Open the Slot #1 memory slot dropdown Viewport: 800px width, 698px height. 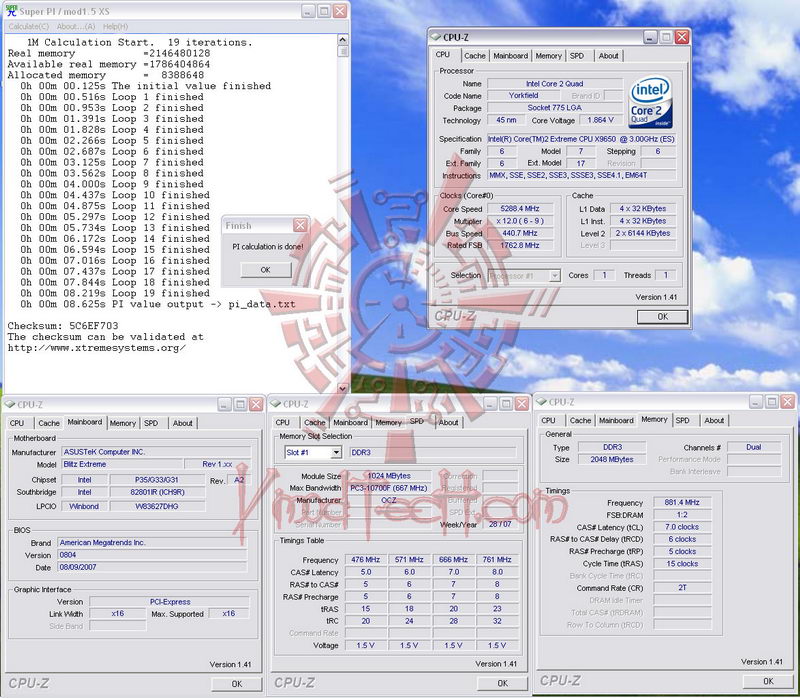coord(336,452)
